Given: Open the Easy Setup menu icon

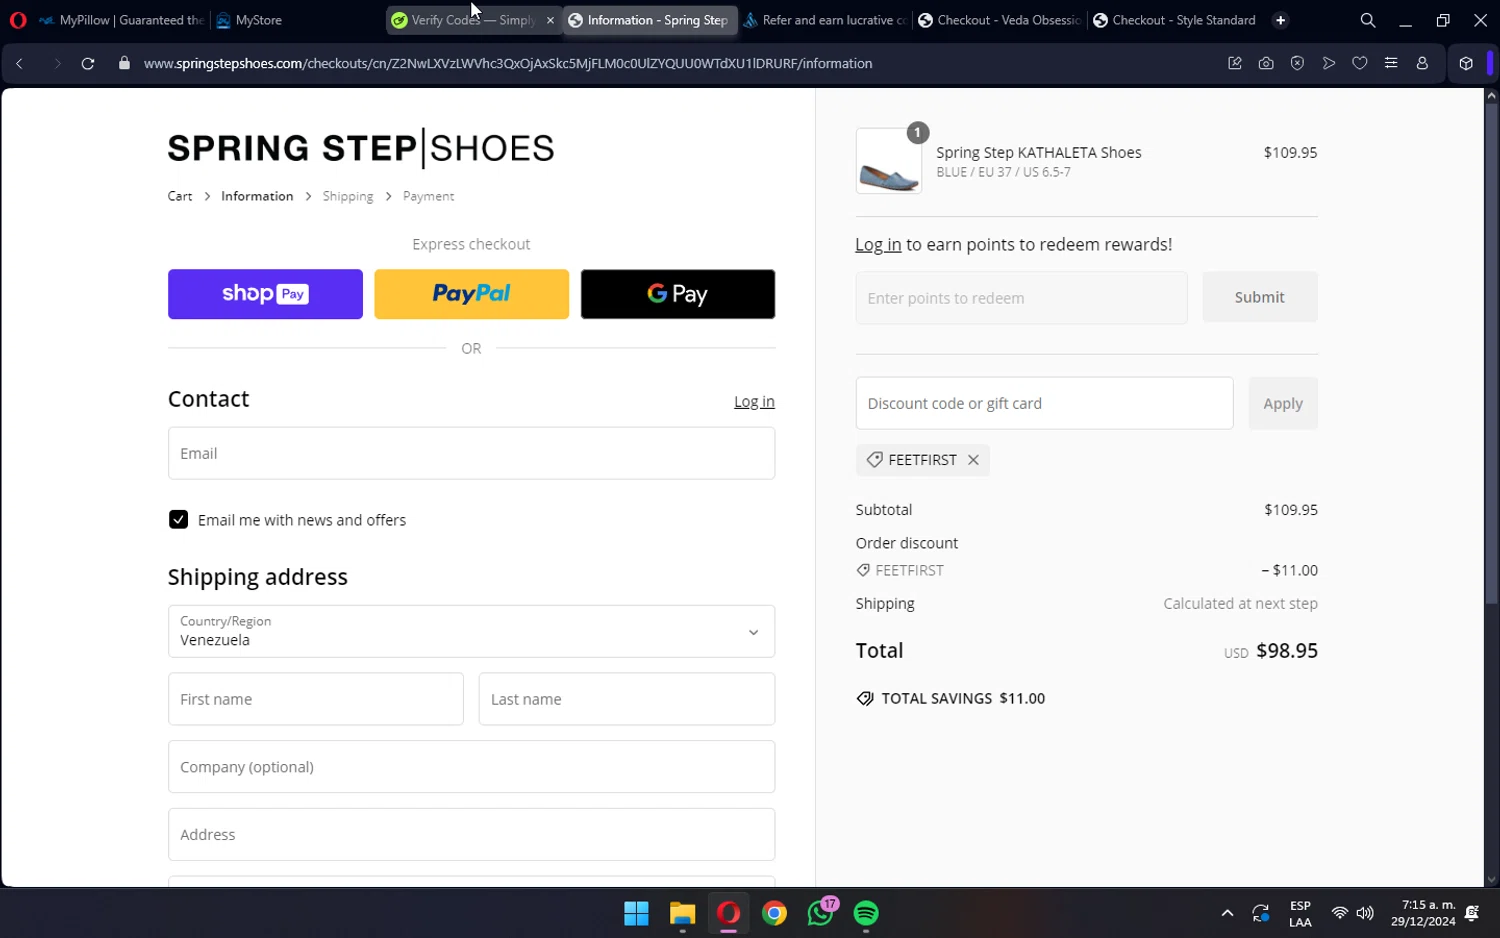Looking at the screenshot, I should (1391, 63).
